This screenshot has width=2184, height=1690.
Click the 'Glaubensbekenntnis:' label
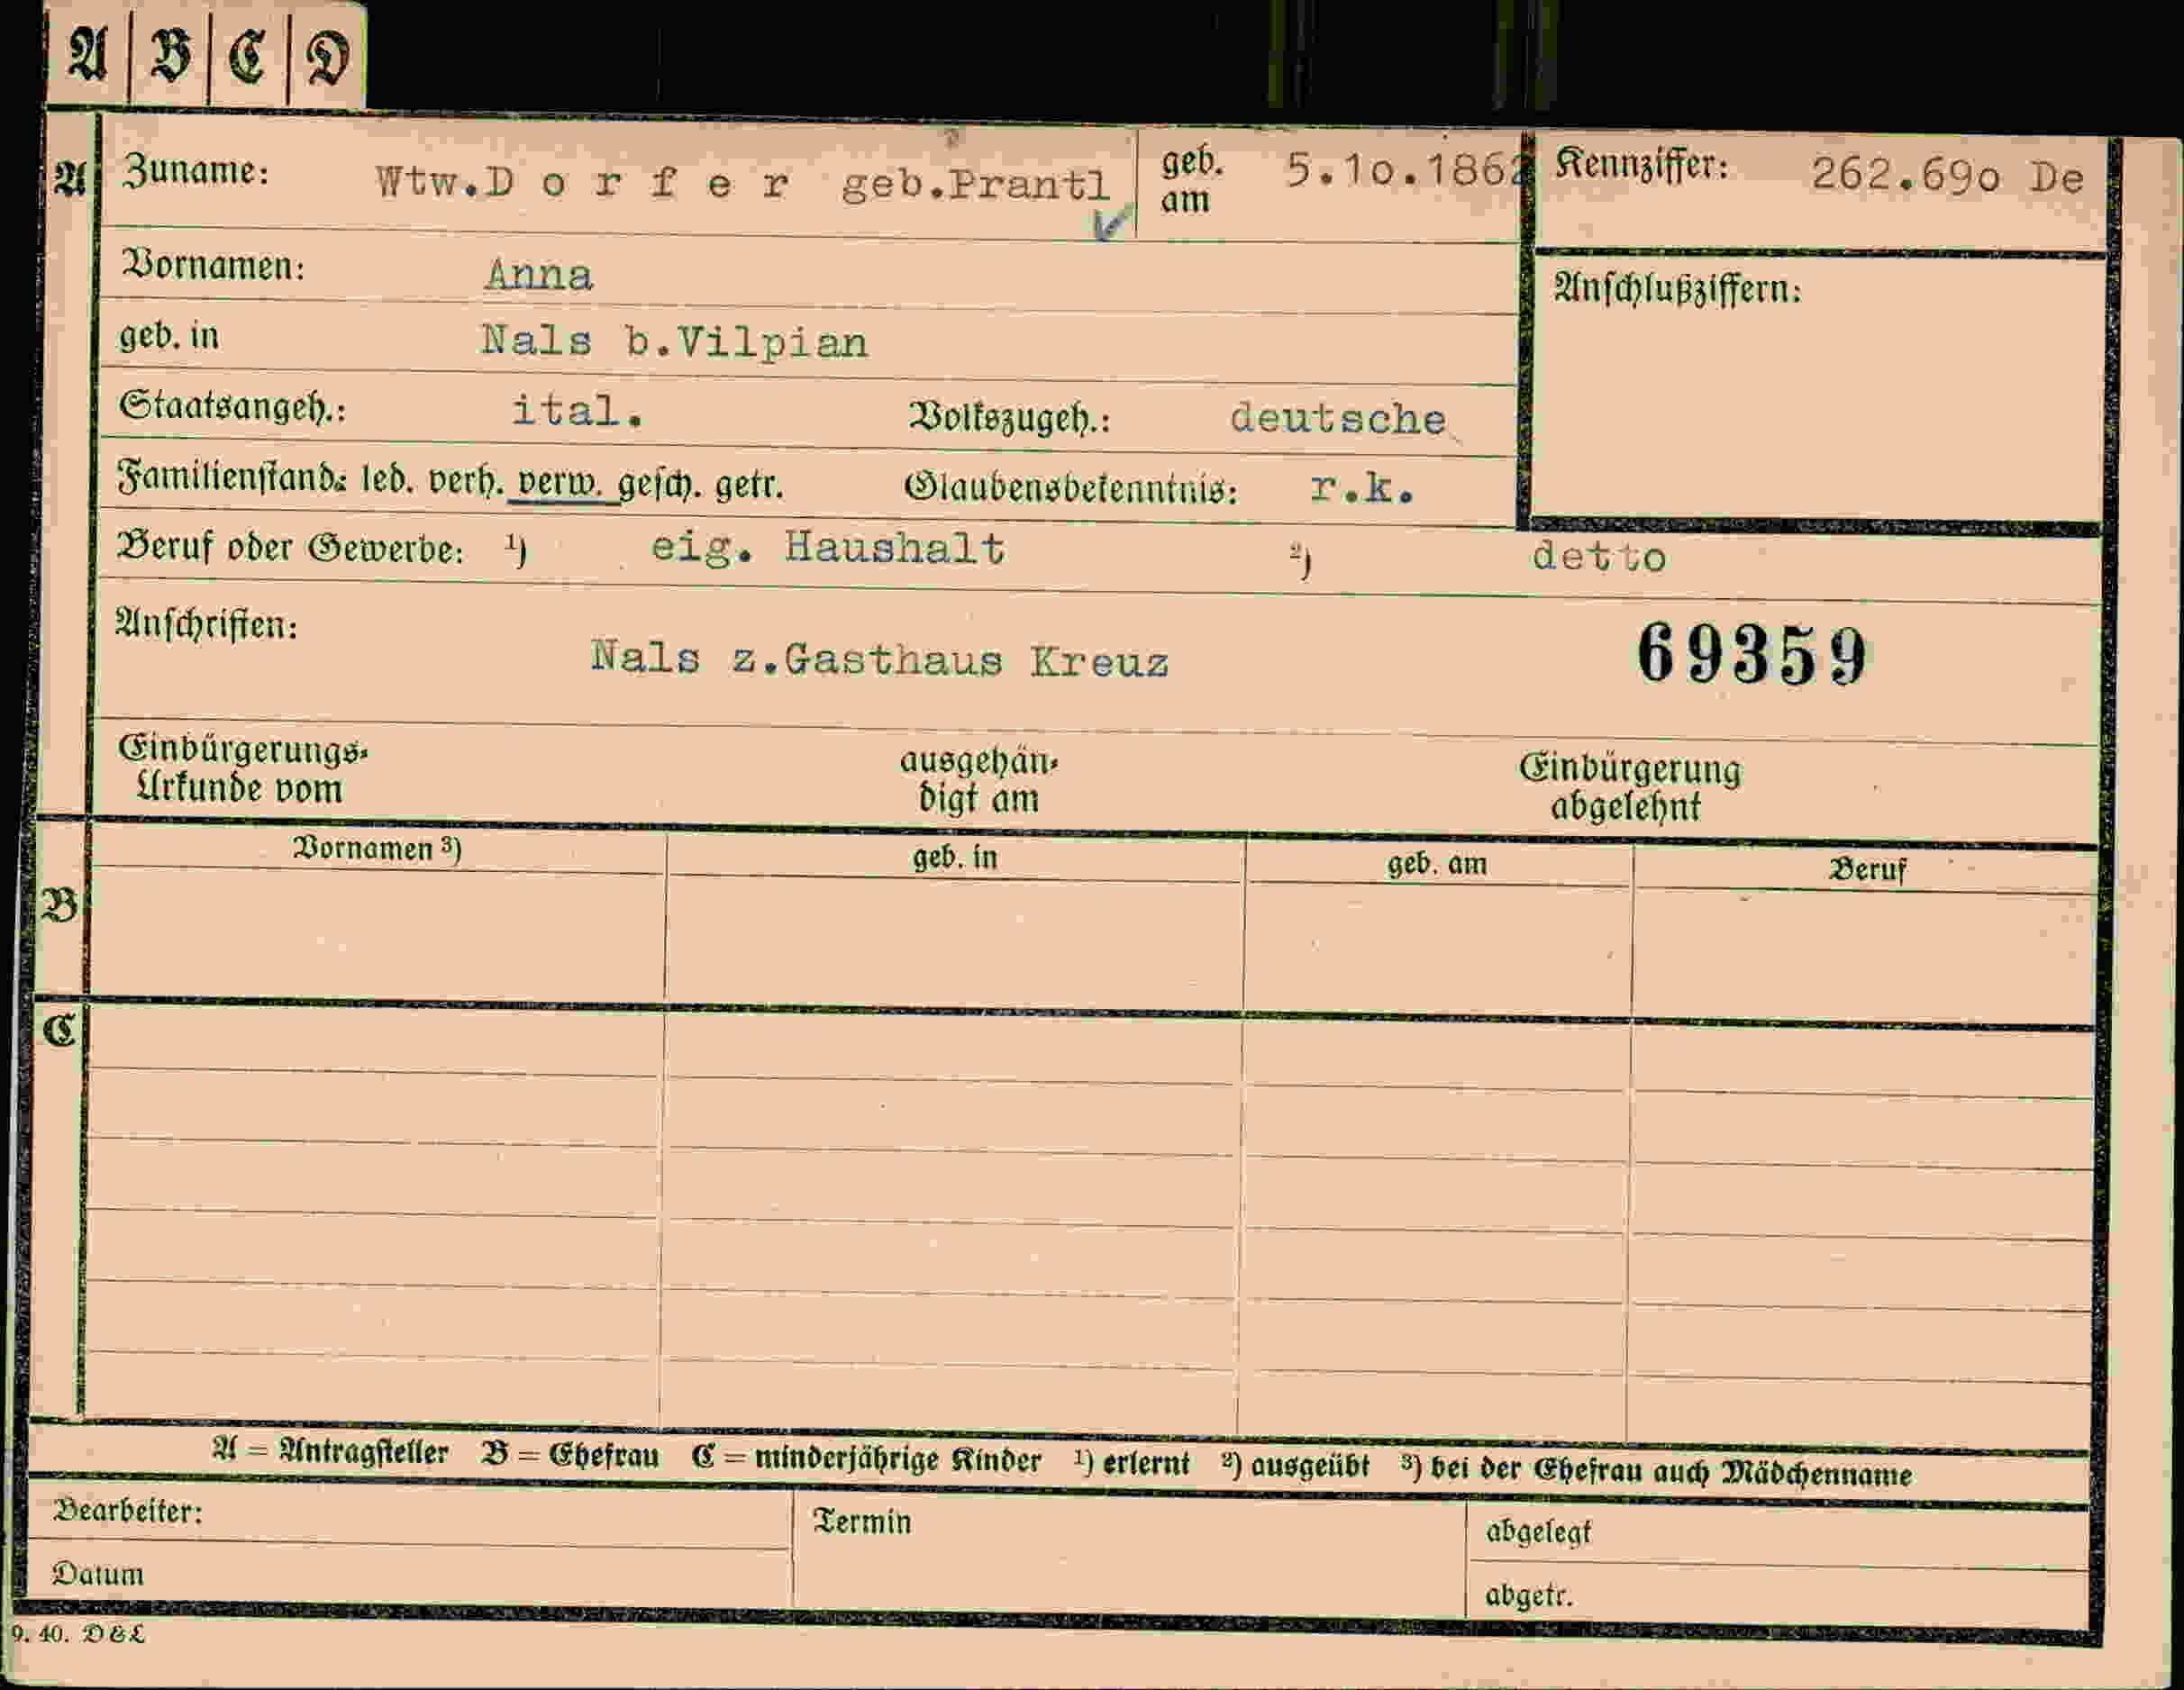tap(1071, 488)
